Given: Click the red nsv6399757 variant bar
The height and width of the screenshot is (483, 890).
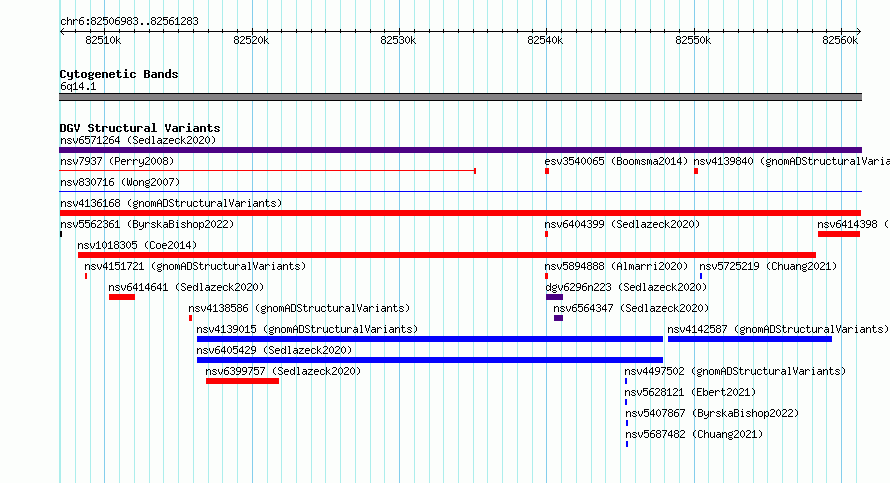Looking at the screenshot, I should 242,381.
